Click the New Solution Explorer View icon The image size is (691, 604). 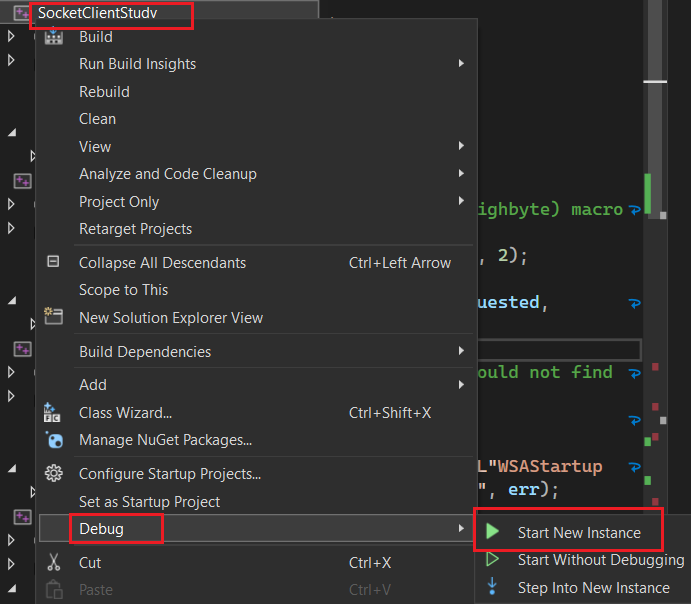(x=54, y=317)
